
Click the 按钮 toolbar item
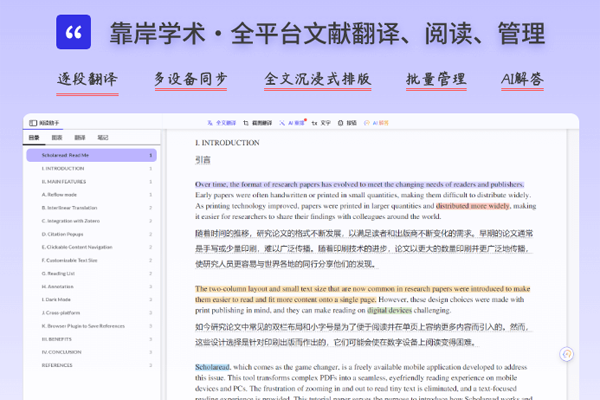[x=346, y=123]
